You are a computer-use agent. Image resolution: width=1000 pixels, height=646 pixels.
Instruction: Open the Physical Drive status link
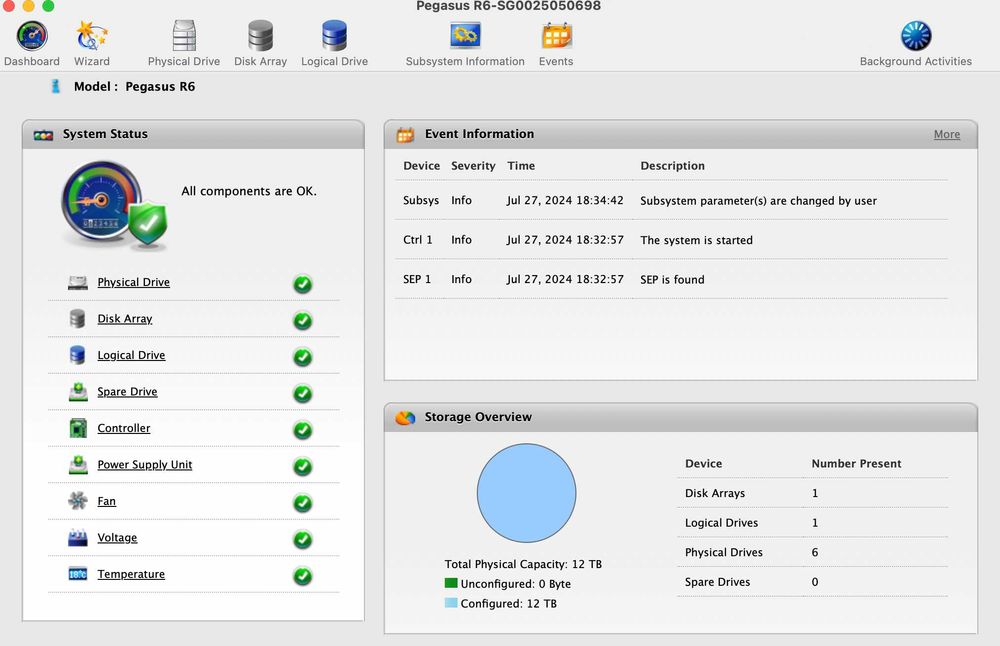[133, 282]
